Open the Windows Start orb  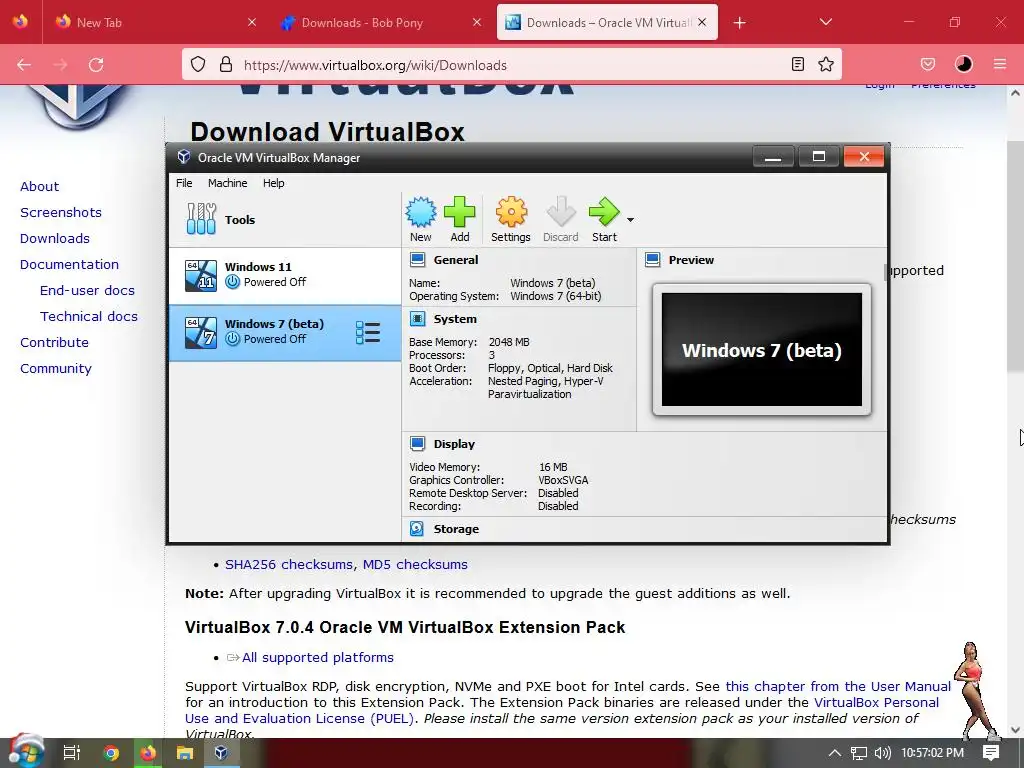26,752
